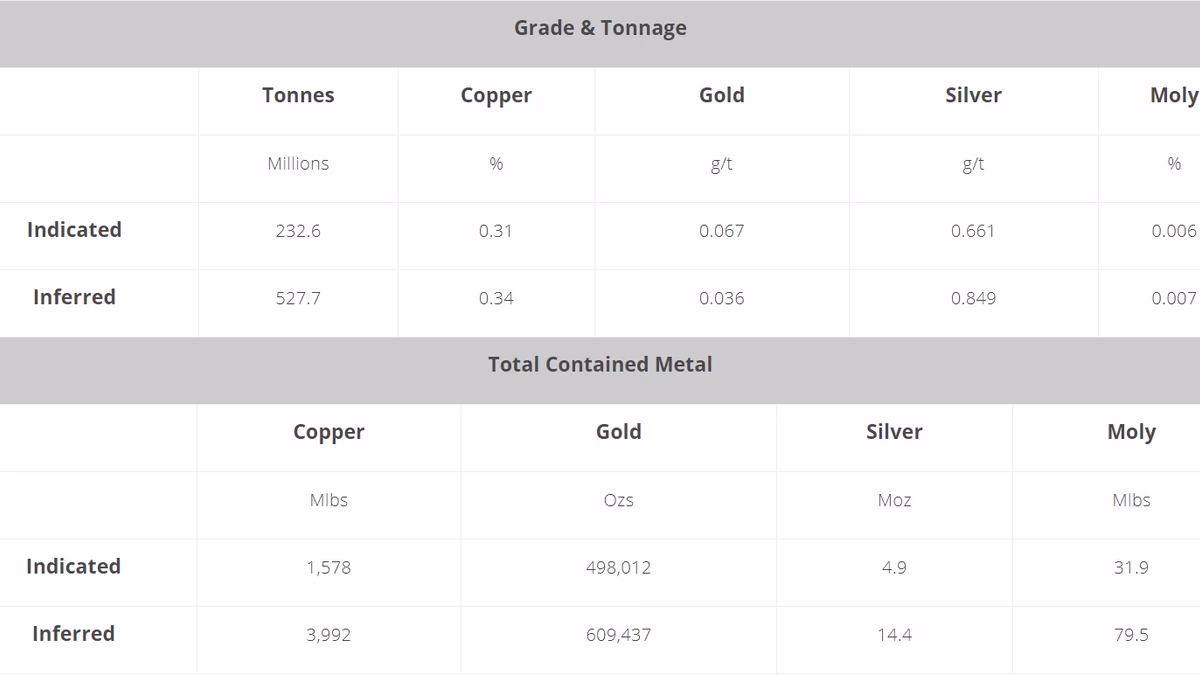Screen dimensions: 1200x675
Task: Click the Inferred tonnes value 527.7
Action: coord(298,298)
